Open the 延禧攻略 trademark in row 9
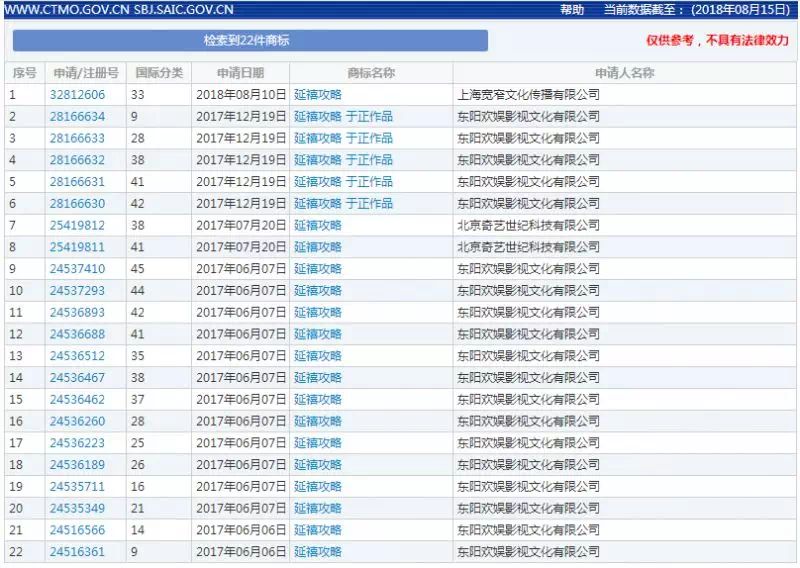 point(317,269)
